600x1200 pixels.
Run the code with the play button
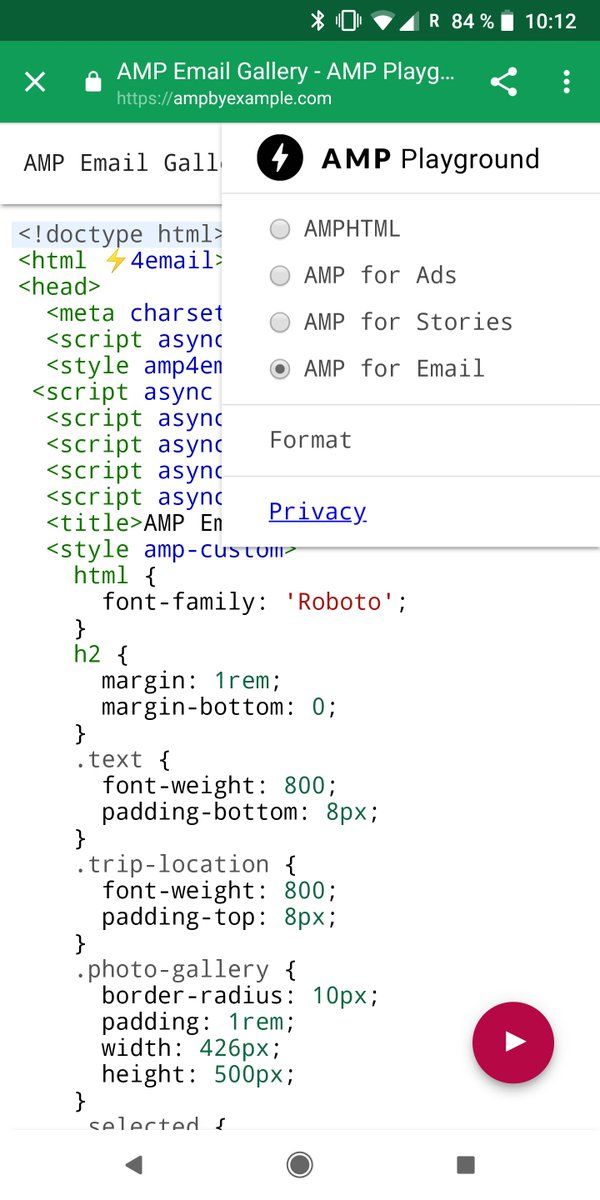(513, 1042)
